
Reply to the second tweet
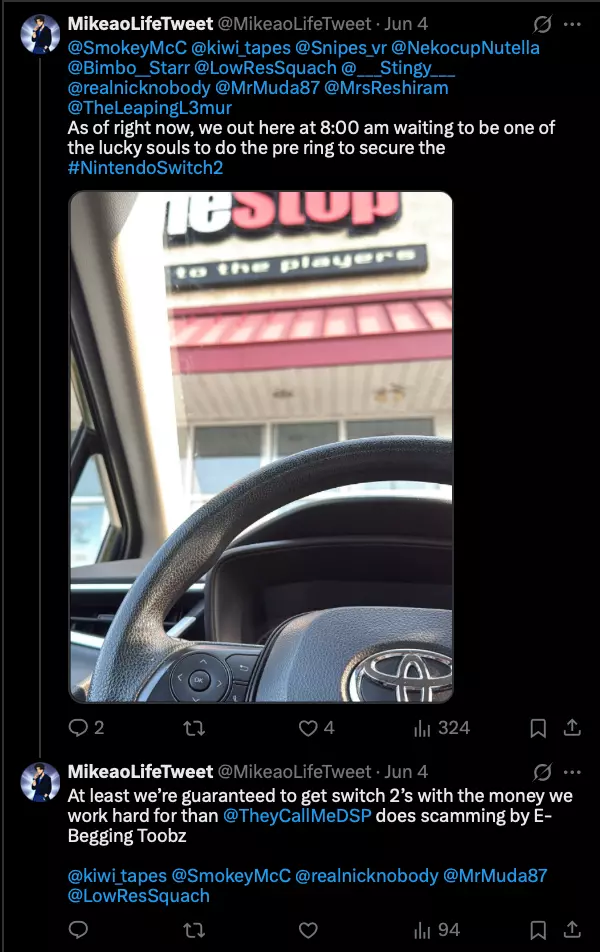point(78,930)
